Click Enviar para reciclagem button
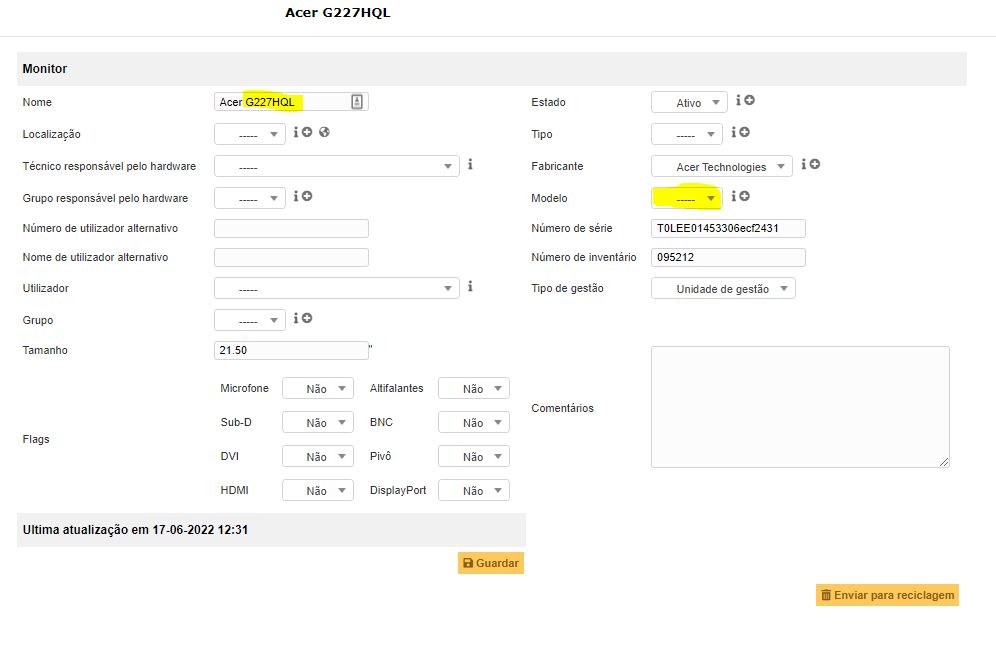 (x=887, y=595)
